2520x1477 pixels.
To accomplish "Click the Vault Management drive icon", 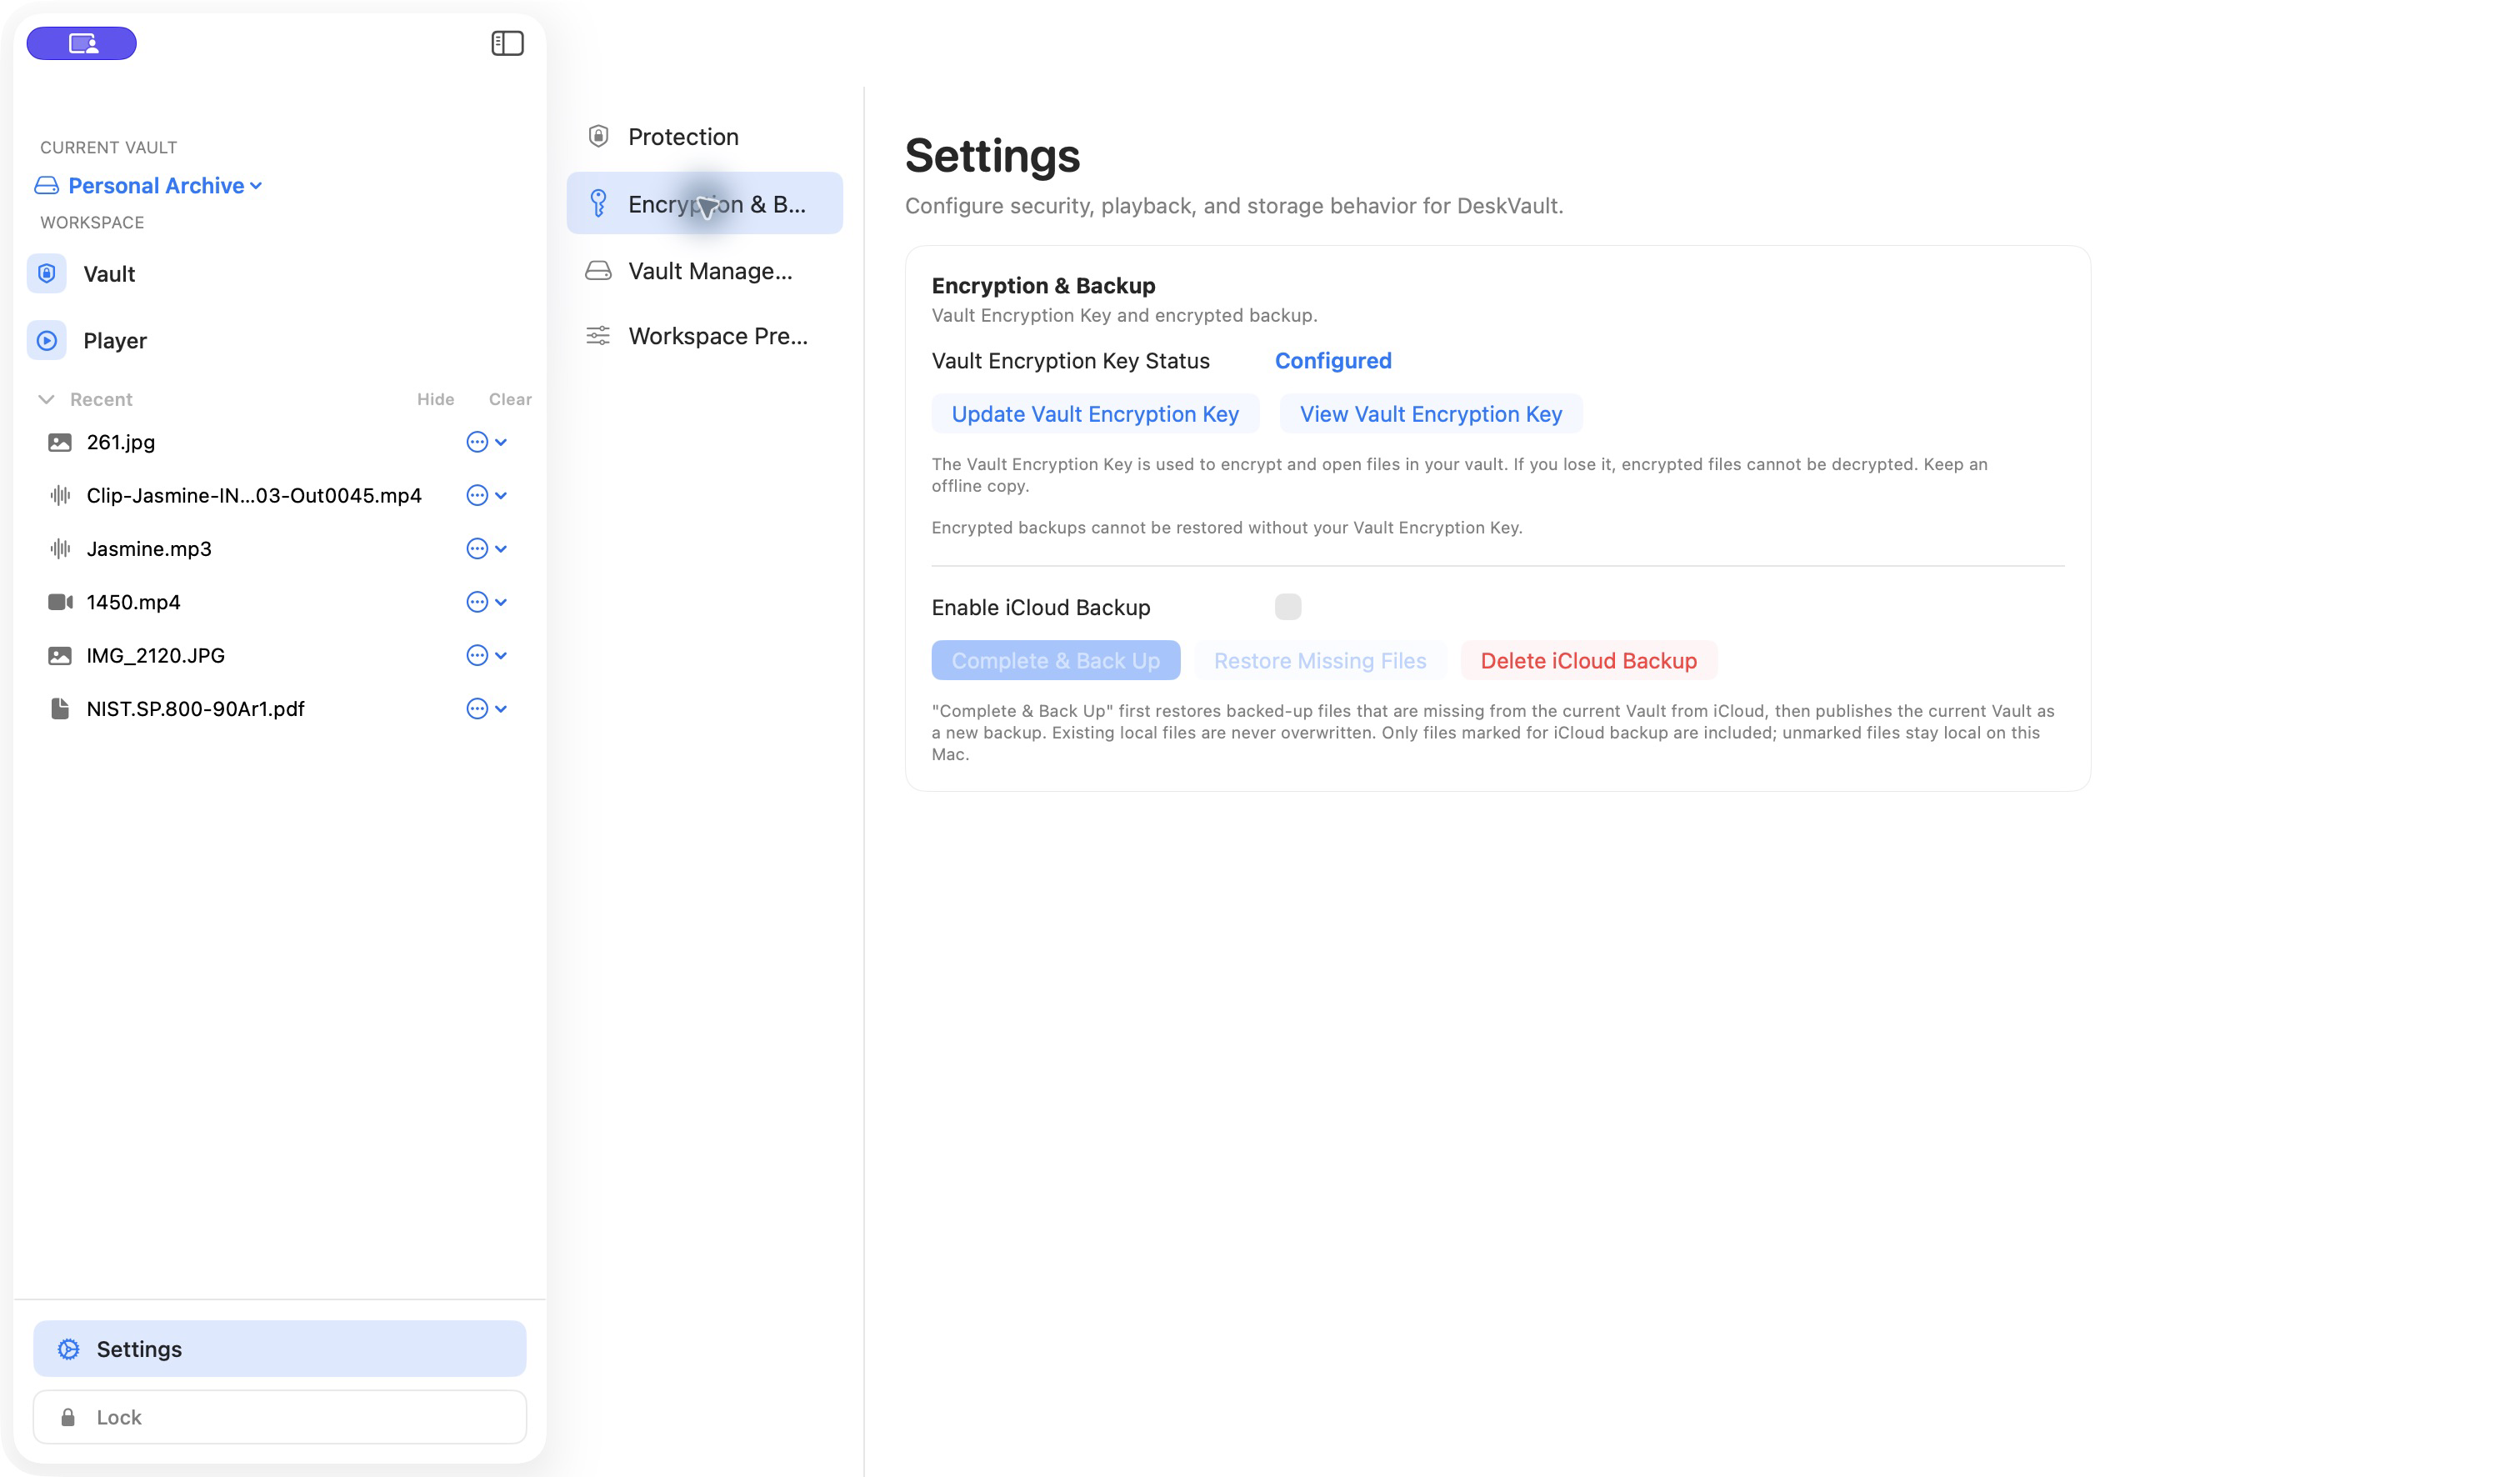I will click(x=598, y=271).
